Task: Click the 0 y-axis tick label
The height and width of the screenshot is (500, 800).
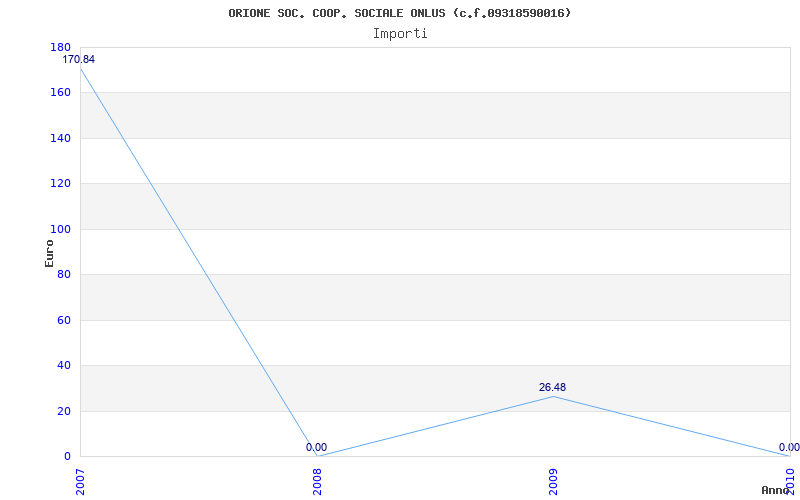Action: pos(67,456)
